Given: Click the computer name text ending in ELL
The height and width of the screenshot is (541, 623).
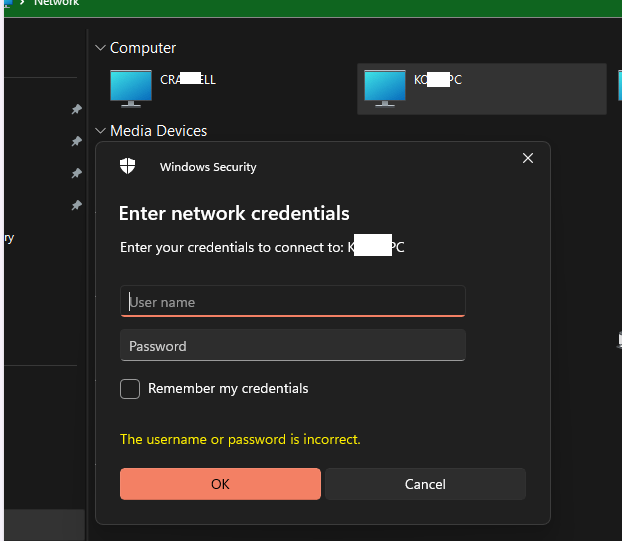Looking at the screenshot, I should point(188,79).
